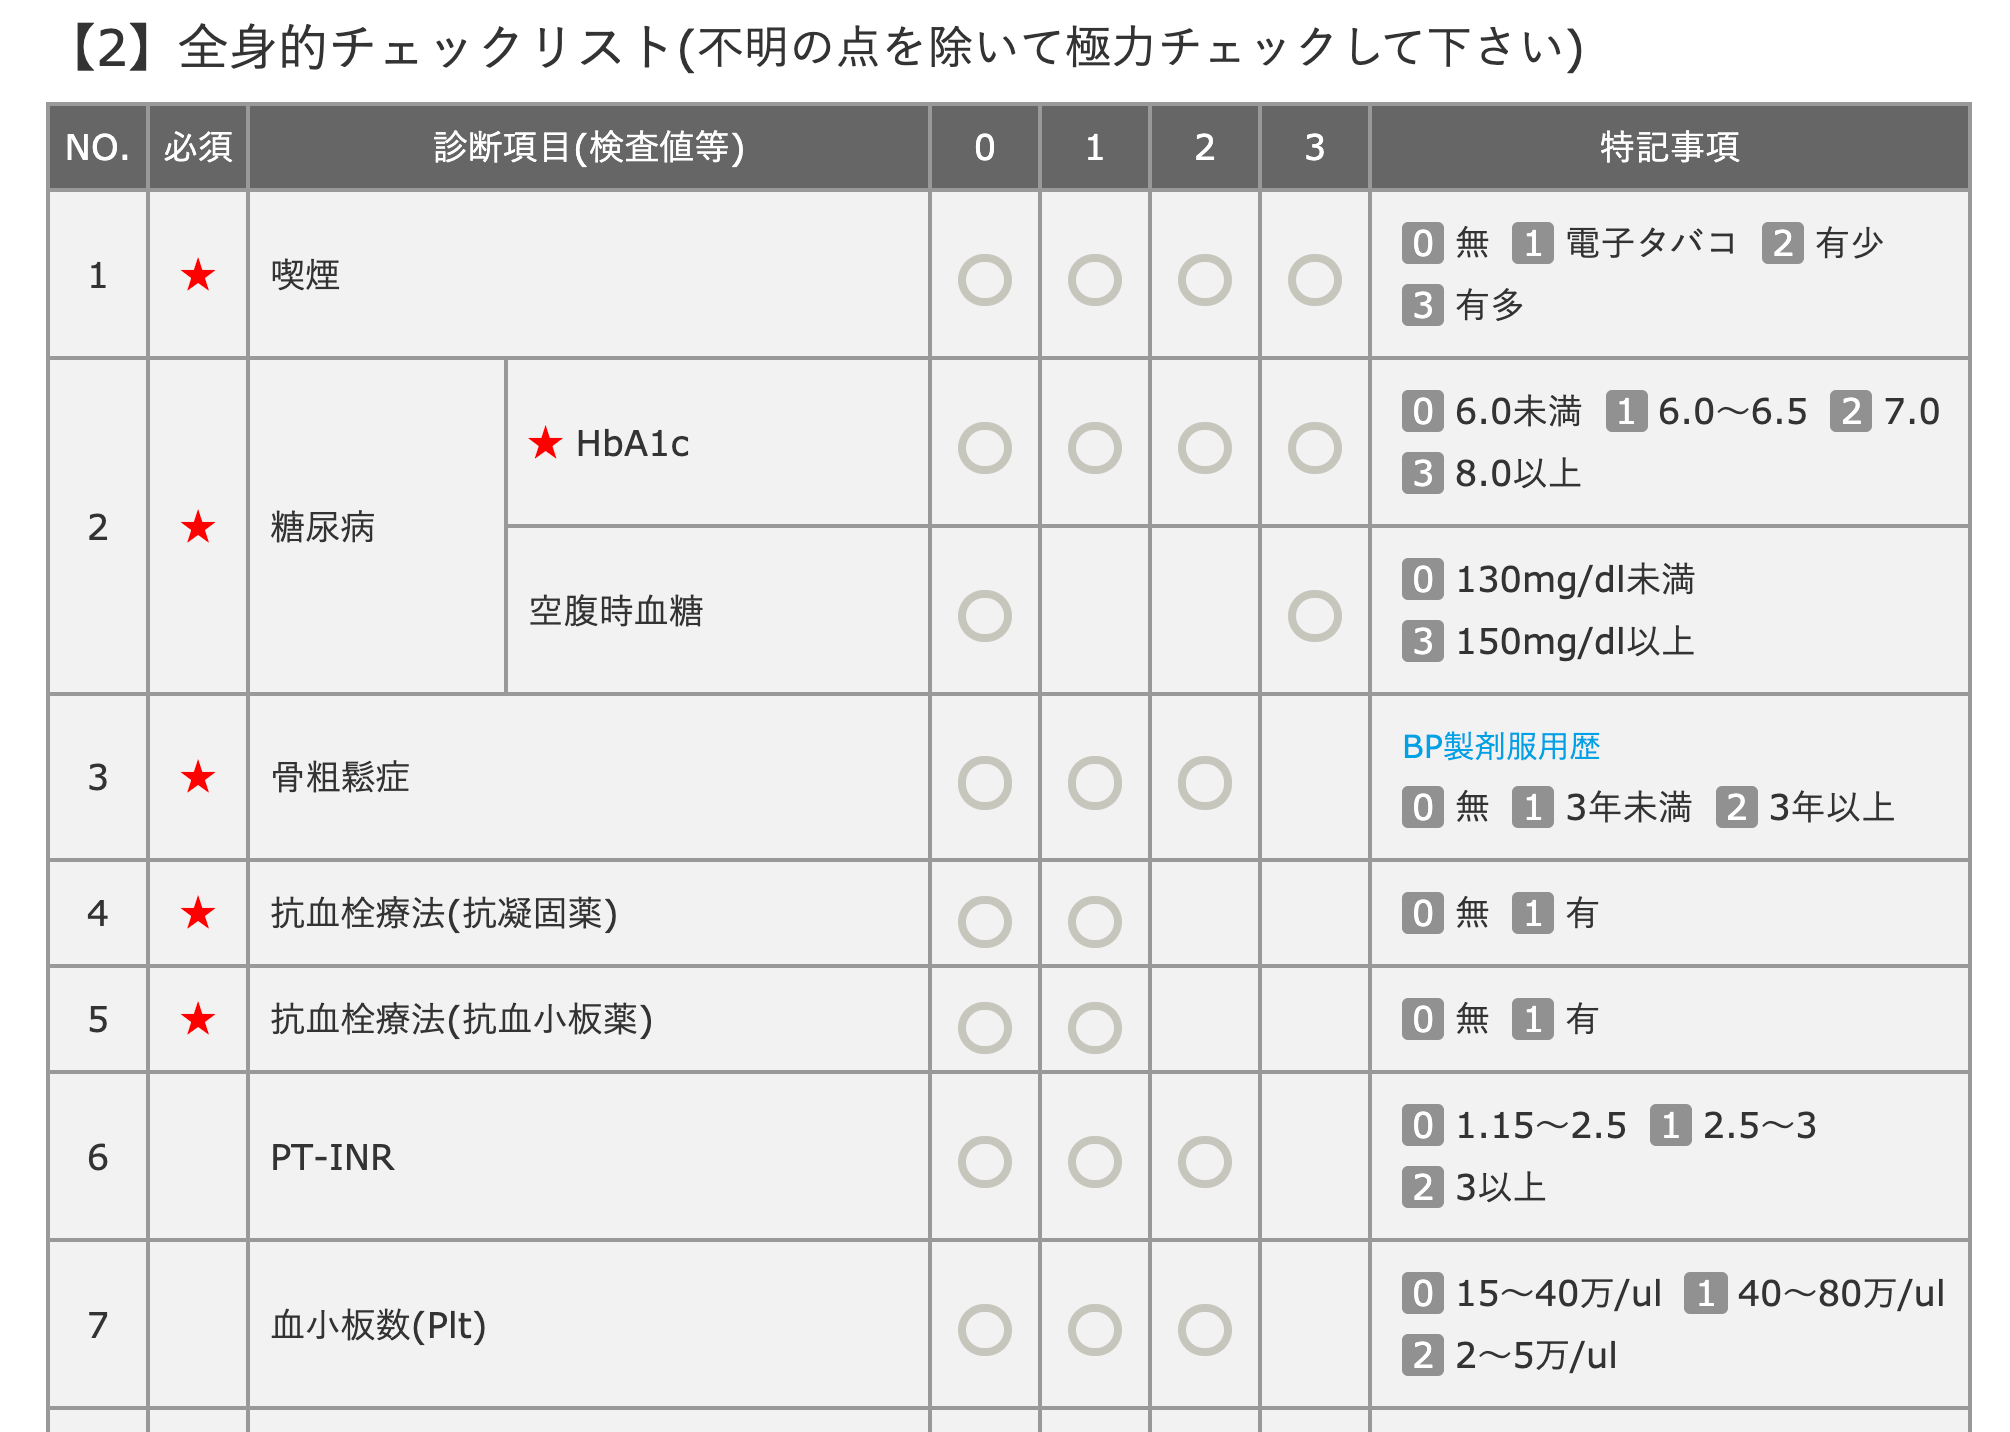Viewport: 2010px width, 1432px height.
Task: Choose score 3 for 空腹時血糖
Action: point(1314,616)
